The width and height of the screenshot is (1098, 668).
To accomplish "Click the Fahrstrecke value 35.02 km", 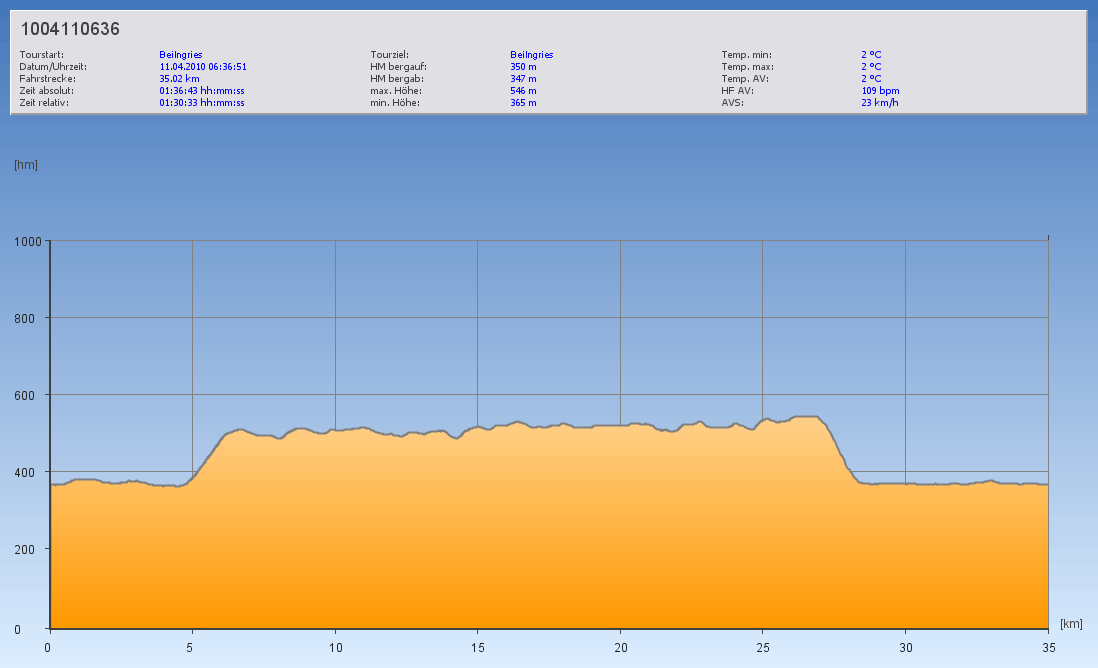I will 179,78.
